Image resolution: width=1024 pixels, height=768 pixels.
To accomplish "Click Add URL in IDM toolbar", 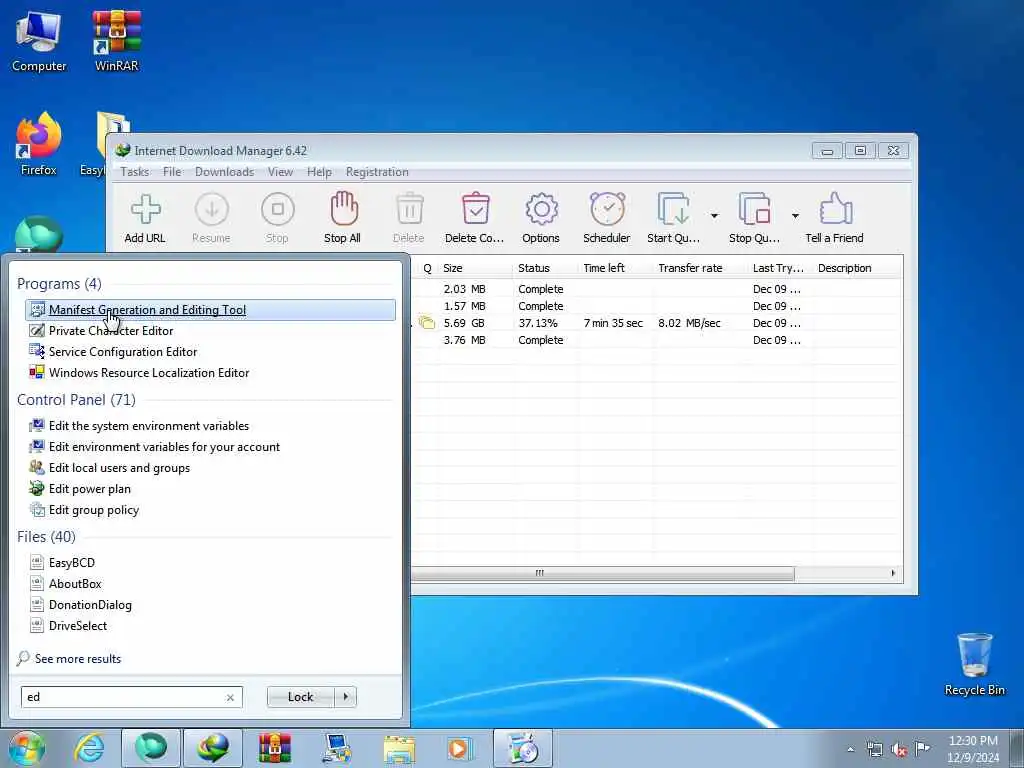I will point(145,219).
